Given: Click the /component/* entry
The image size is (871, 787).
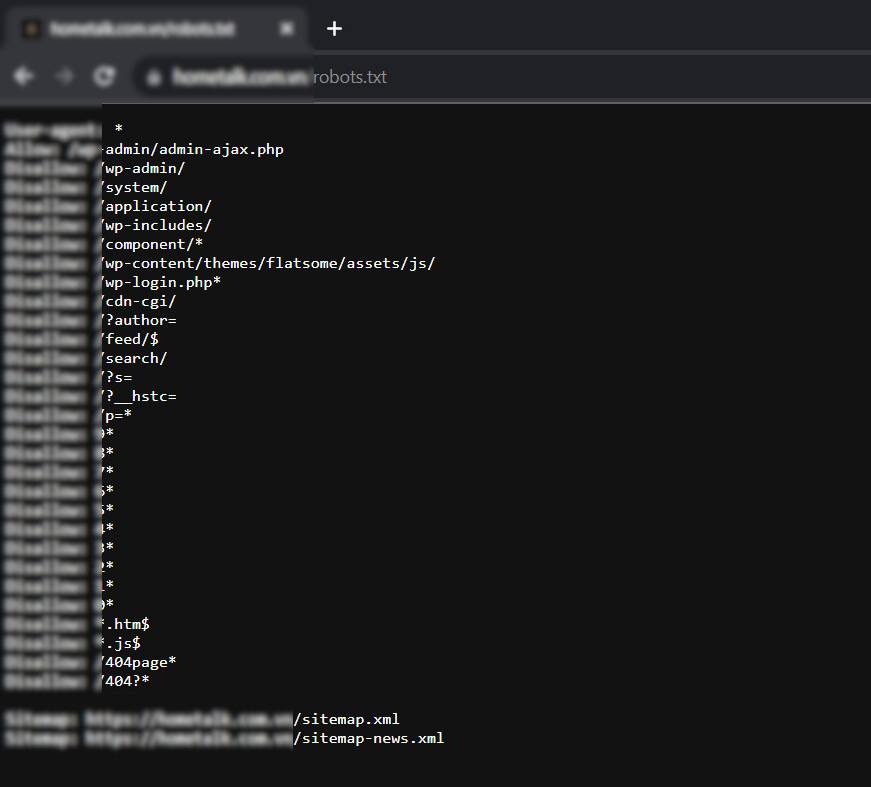Looking at the screenshot, I should pyautogui.click(x=152, y=244).
